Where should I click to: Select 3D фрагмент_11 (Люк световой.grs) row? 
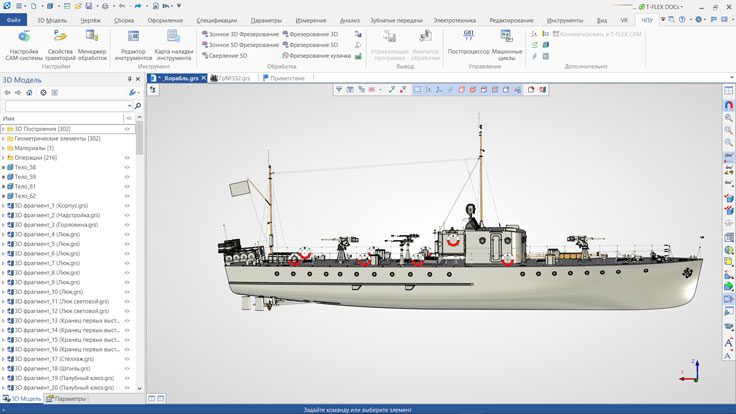click(68, 301)
